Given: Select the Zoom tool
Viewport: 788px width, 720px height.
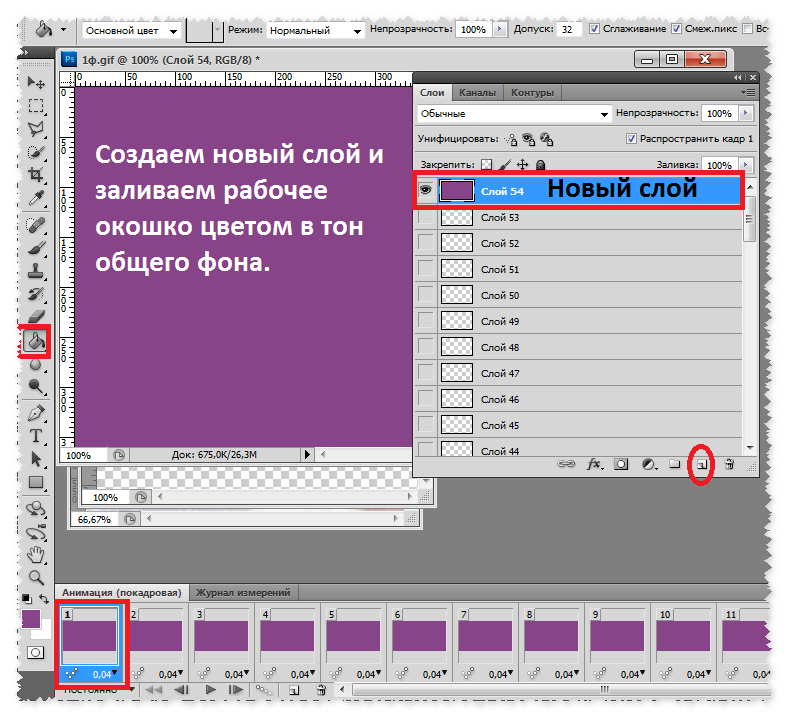Looking at the screenshot, I should (x=36, y=578).
